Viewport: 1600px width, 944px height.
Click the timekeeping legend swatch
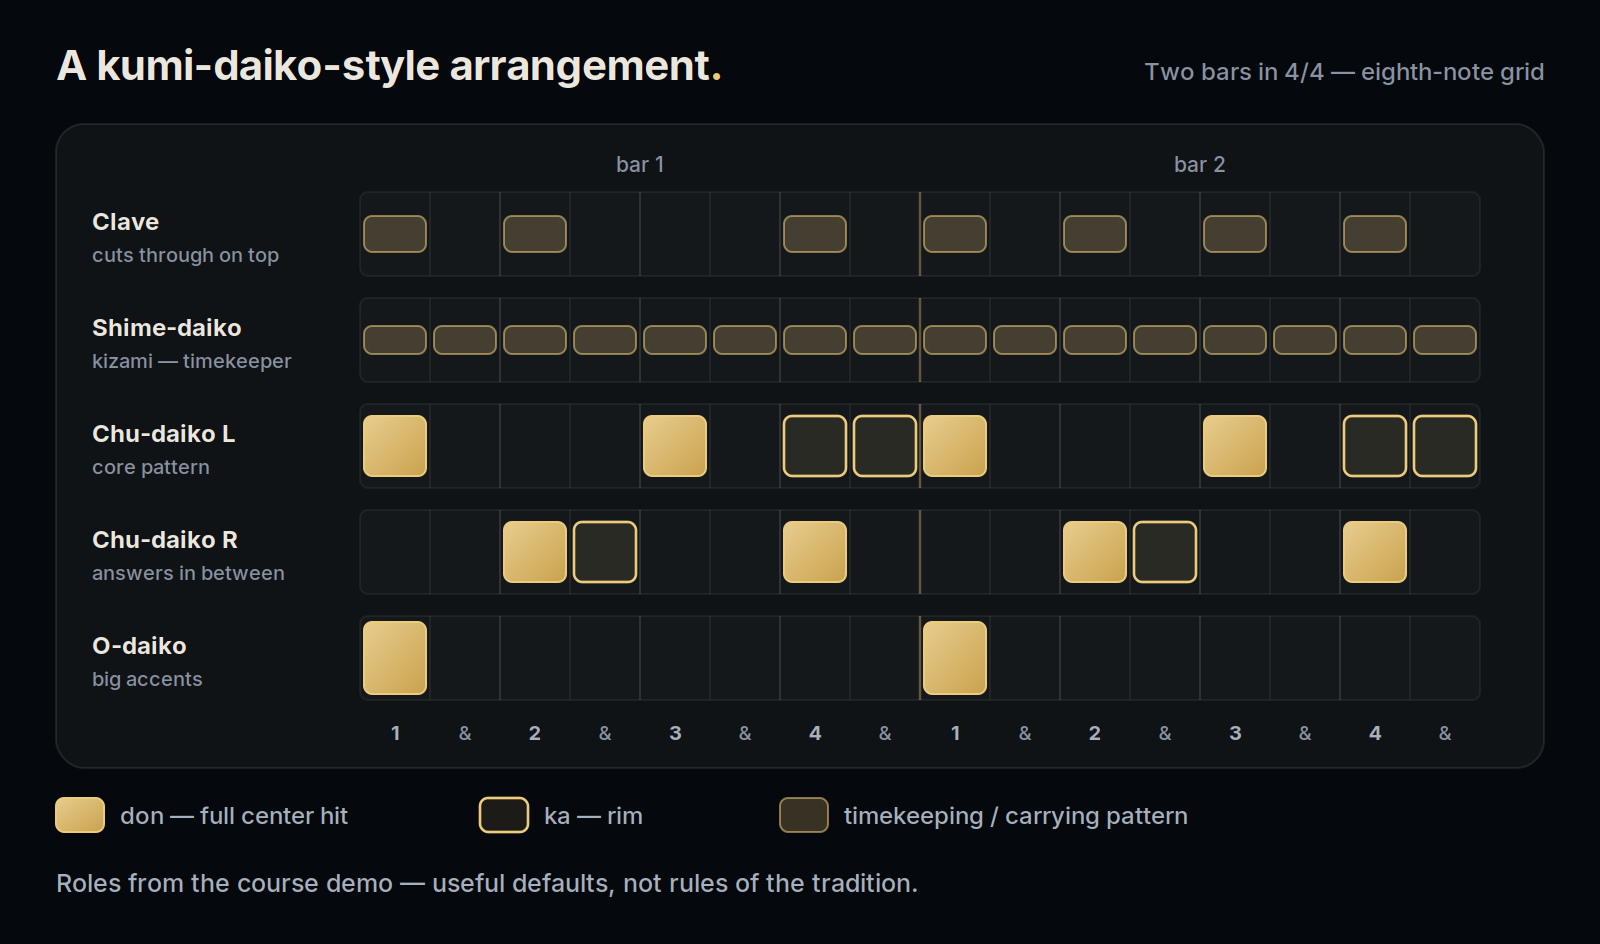804,815
